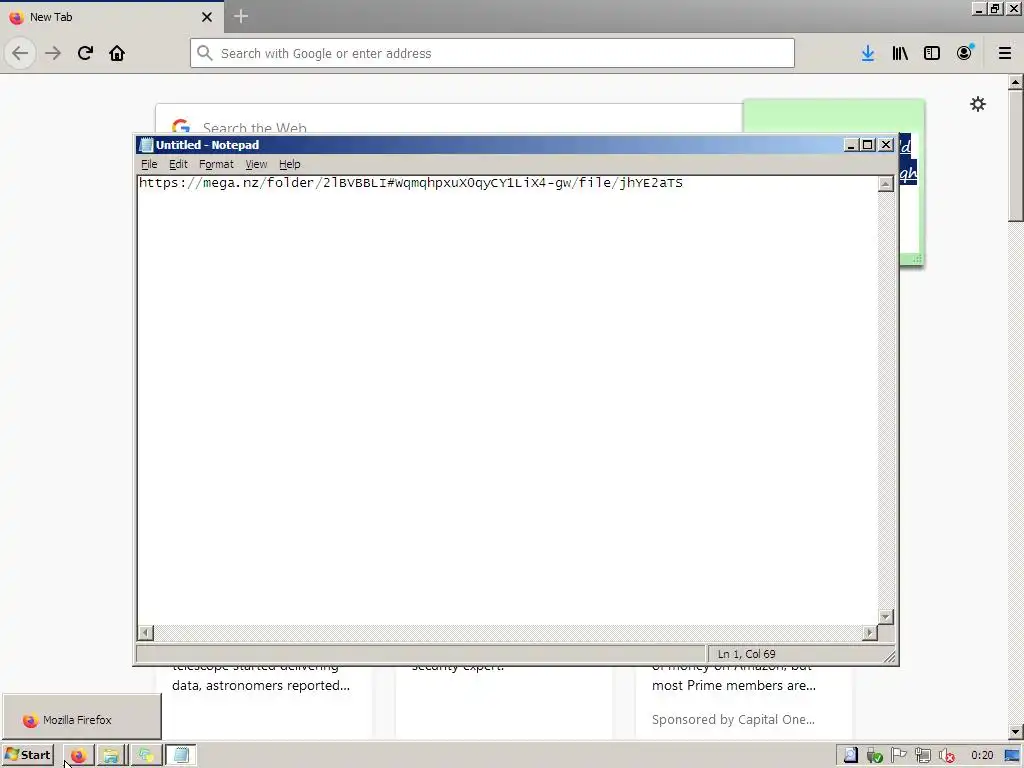This screenshot has height=768, width=1024.
Task: Click Notepad taskbar button
Action: tap(181, 756)
